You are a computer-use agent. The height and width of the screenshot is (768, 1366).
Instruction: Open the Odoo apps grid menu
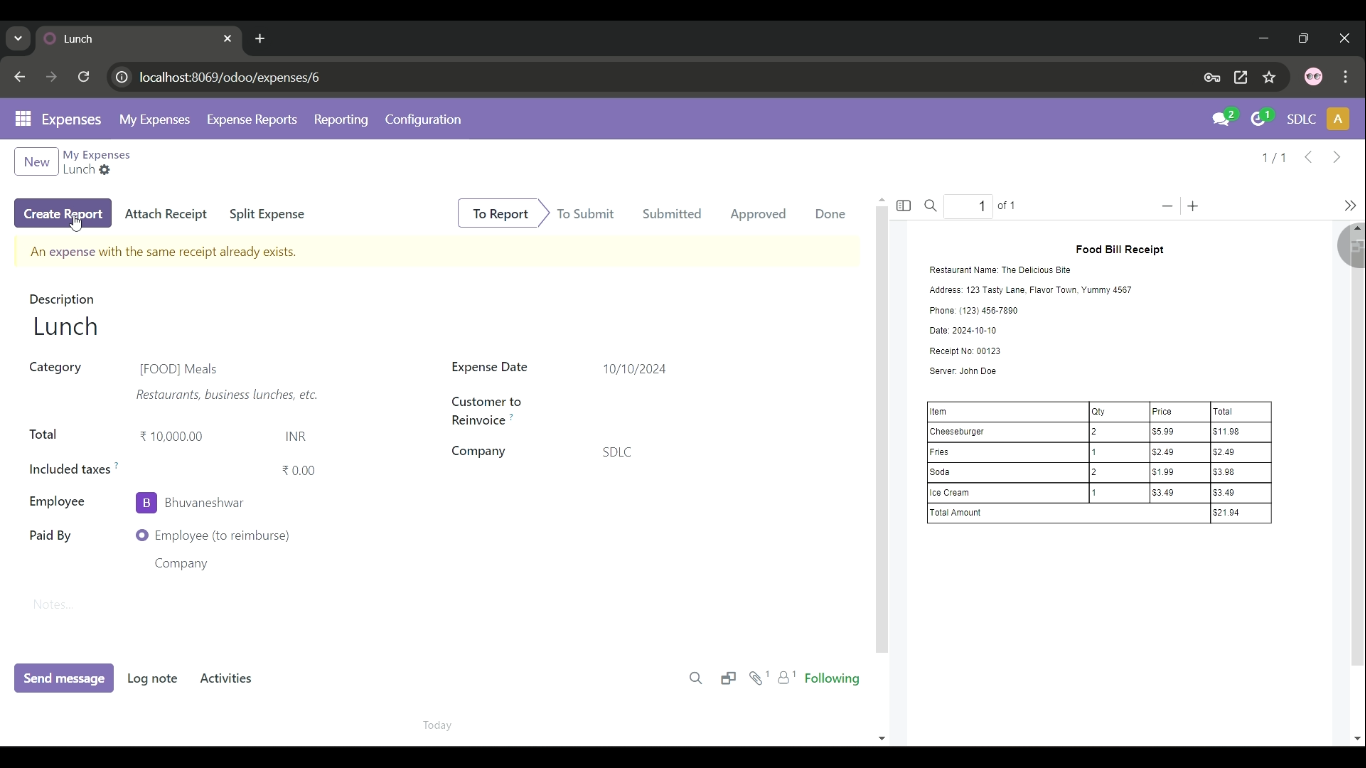[x=23, y=119]
